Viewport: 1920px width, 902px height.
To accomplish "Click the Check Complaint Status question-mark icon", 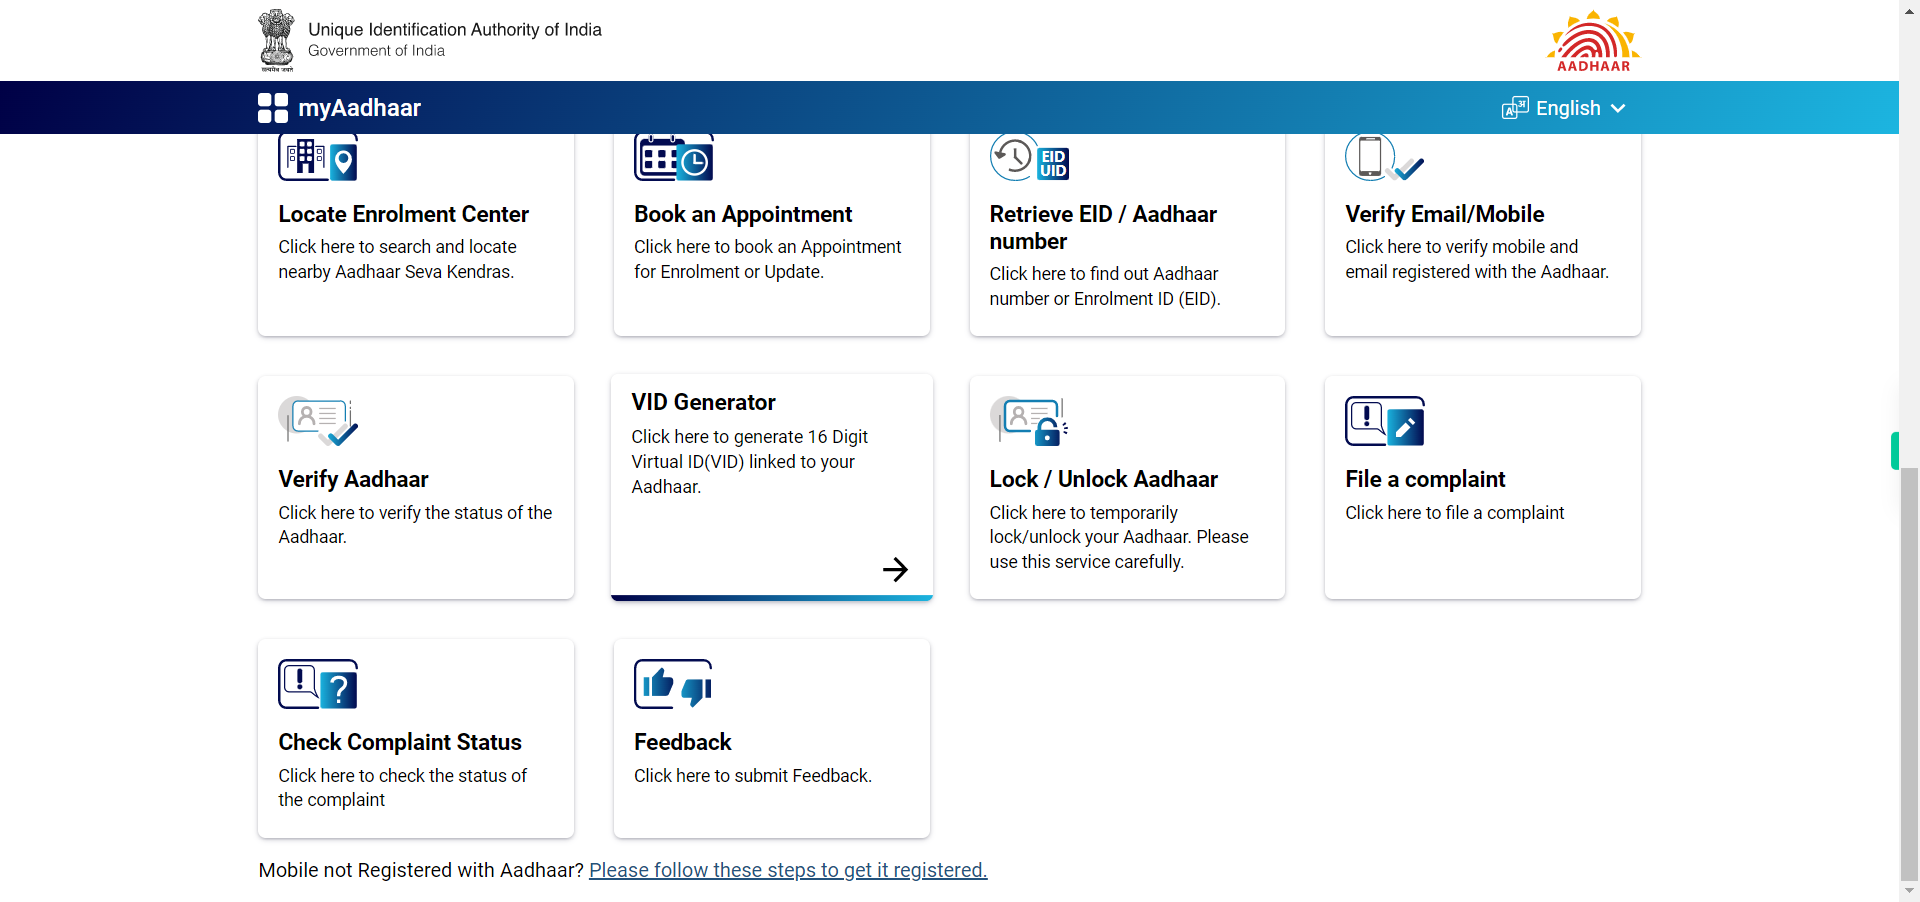I will [x=318, y=684].
